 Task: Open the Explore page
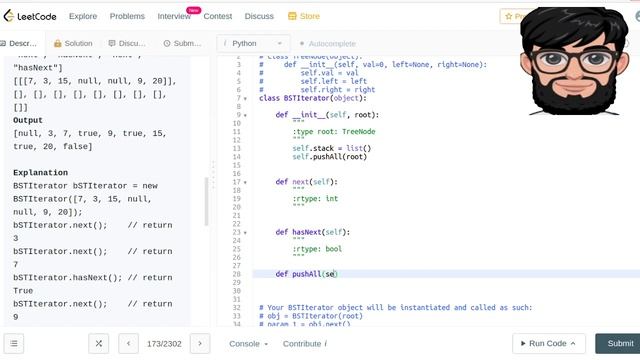(83, 16)
